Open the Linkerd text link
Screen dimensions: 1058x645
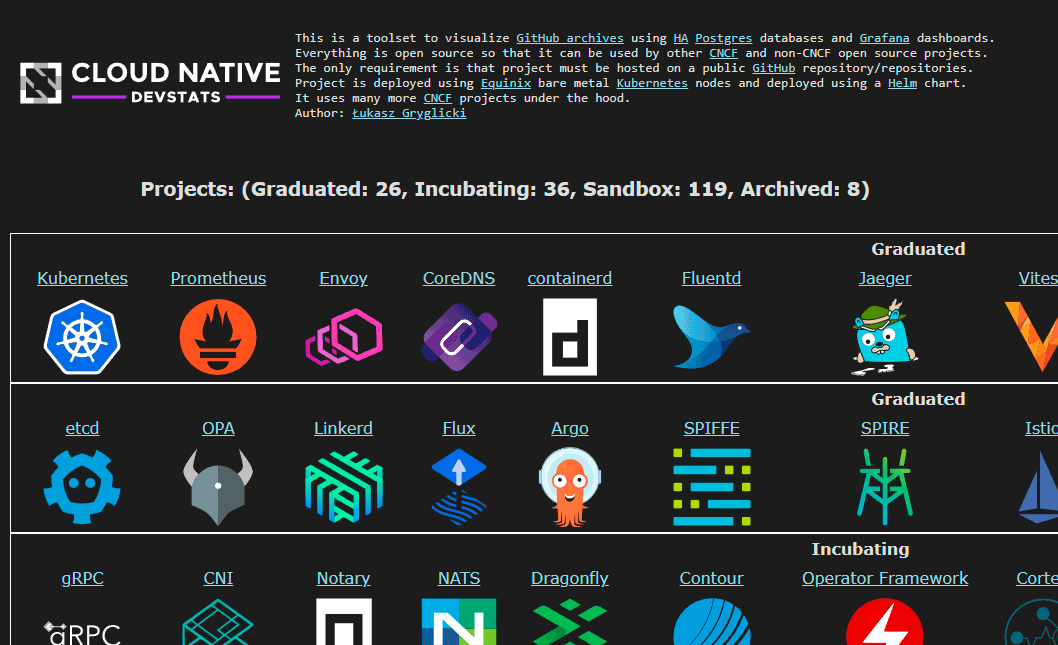click(x=343, y=428)
